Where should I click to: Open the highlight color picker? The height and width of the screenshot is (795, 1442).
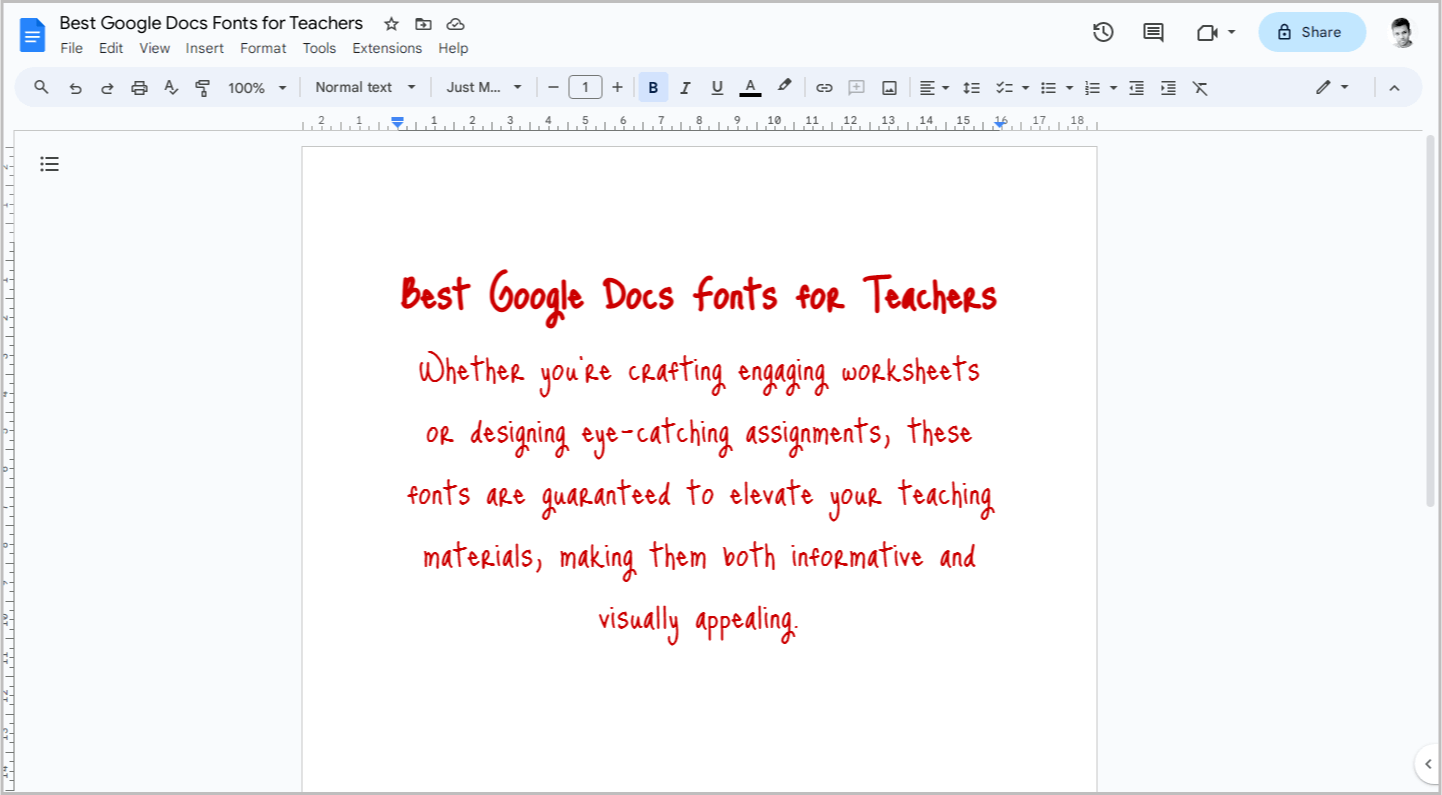pos(784,87)
